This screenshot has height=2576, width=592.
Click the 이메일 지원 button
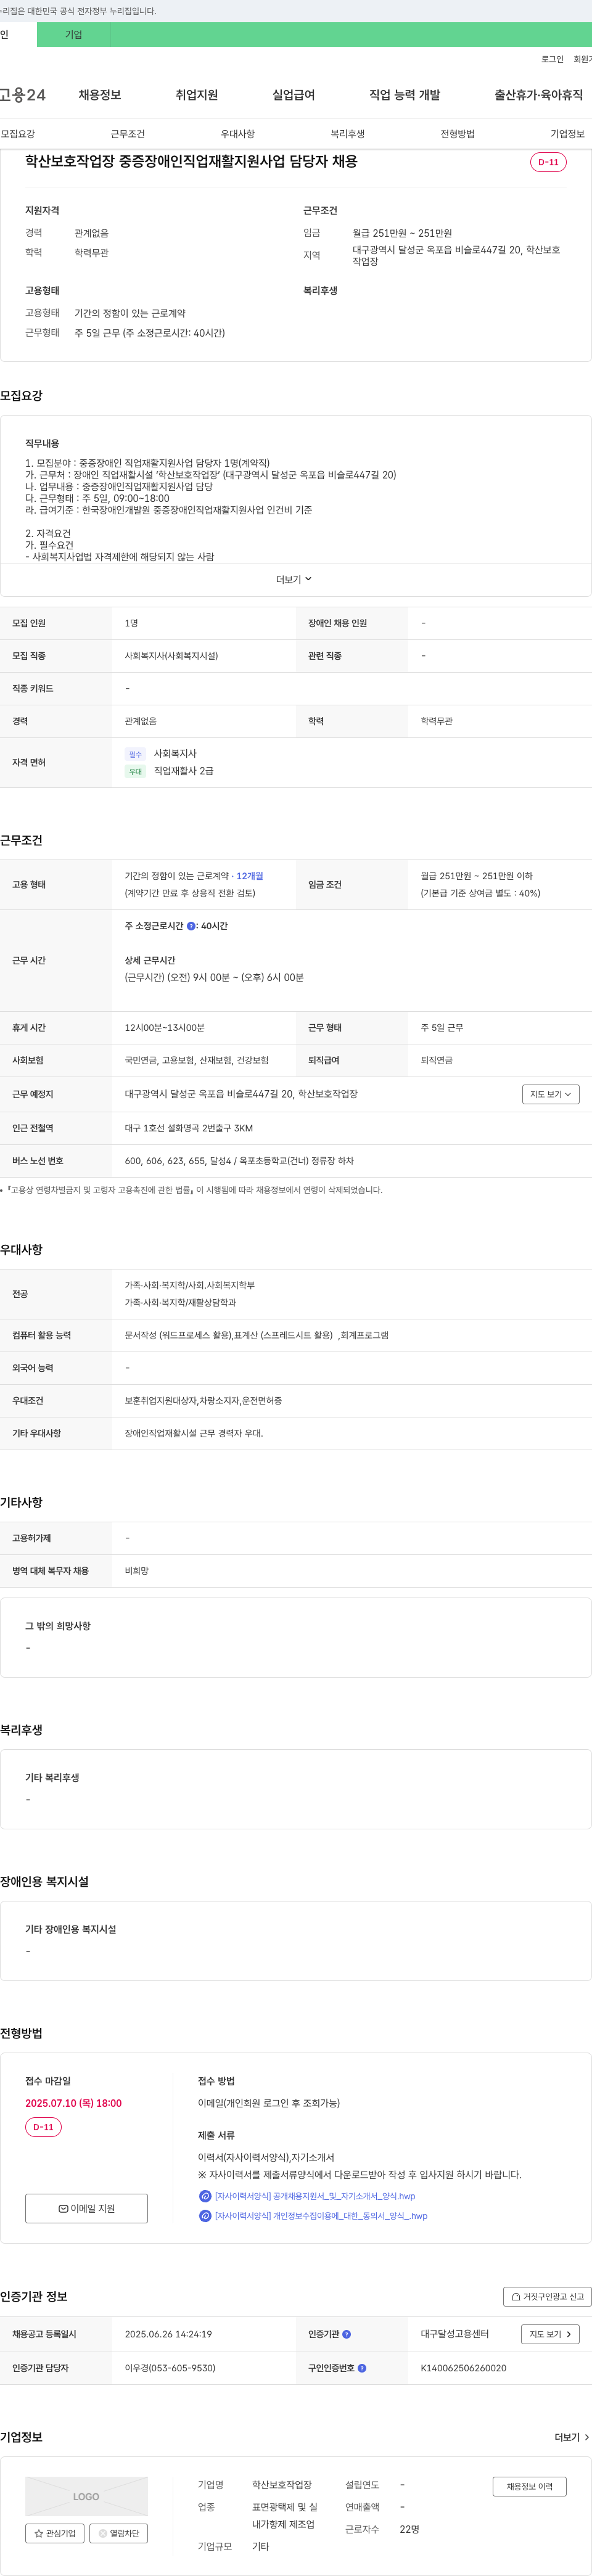click(87, 2208)
